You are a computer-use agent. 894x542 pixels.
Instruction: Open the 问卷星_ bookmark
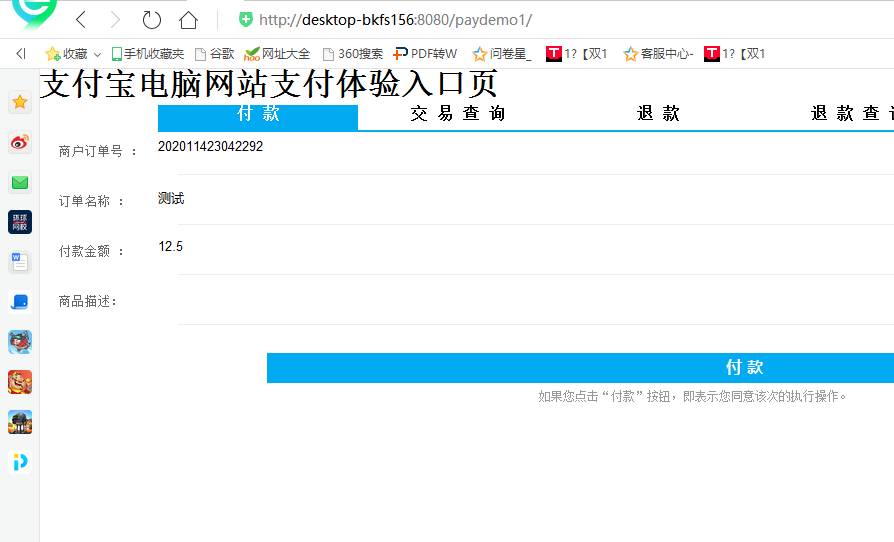pyautogui.click(x=502, y=54)
